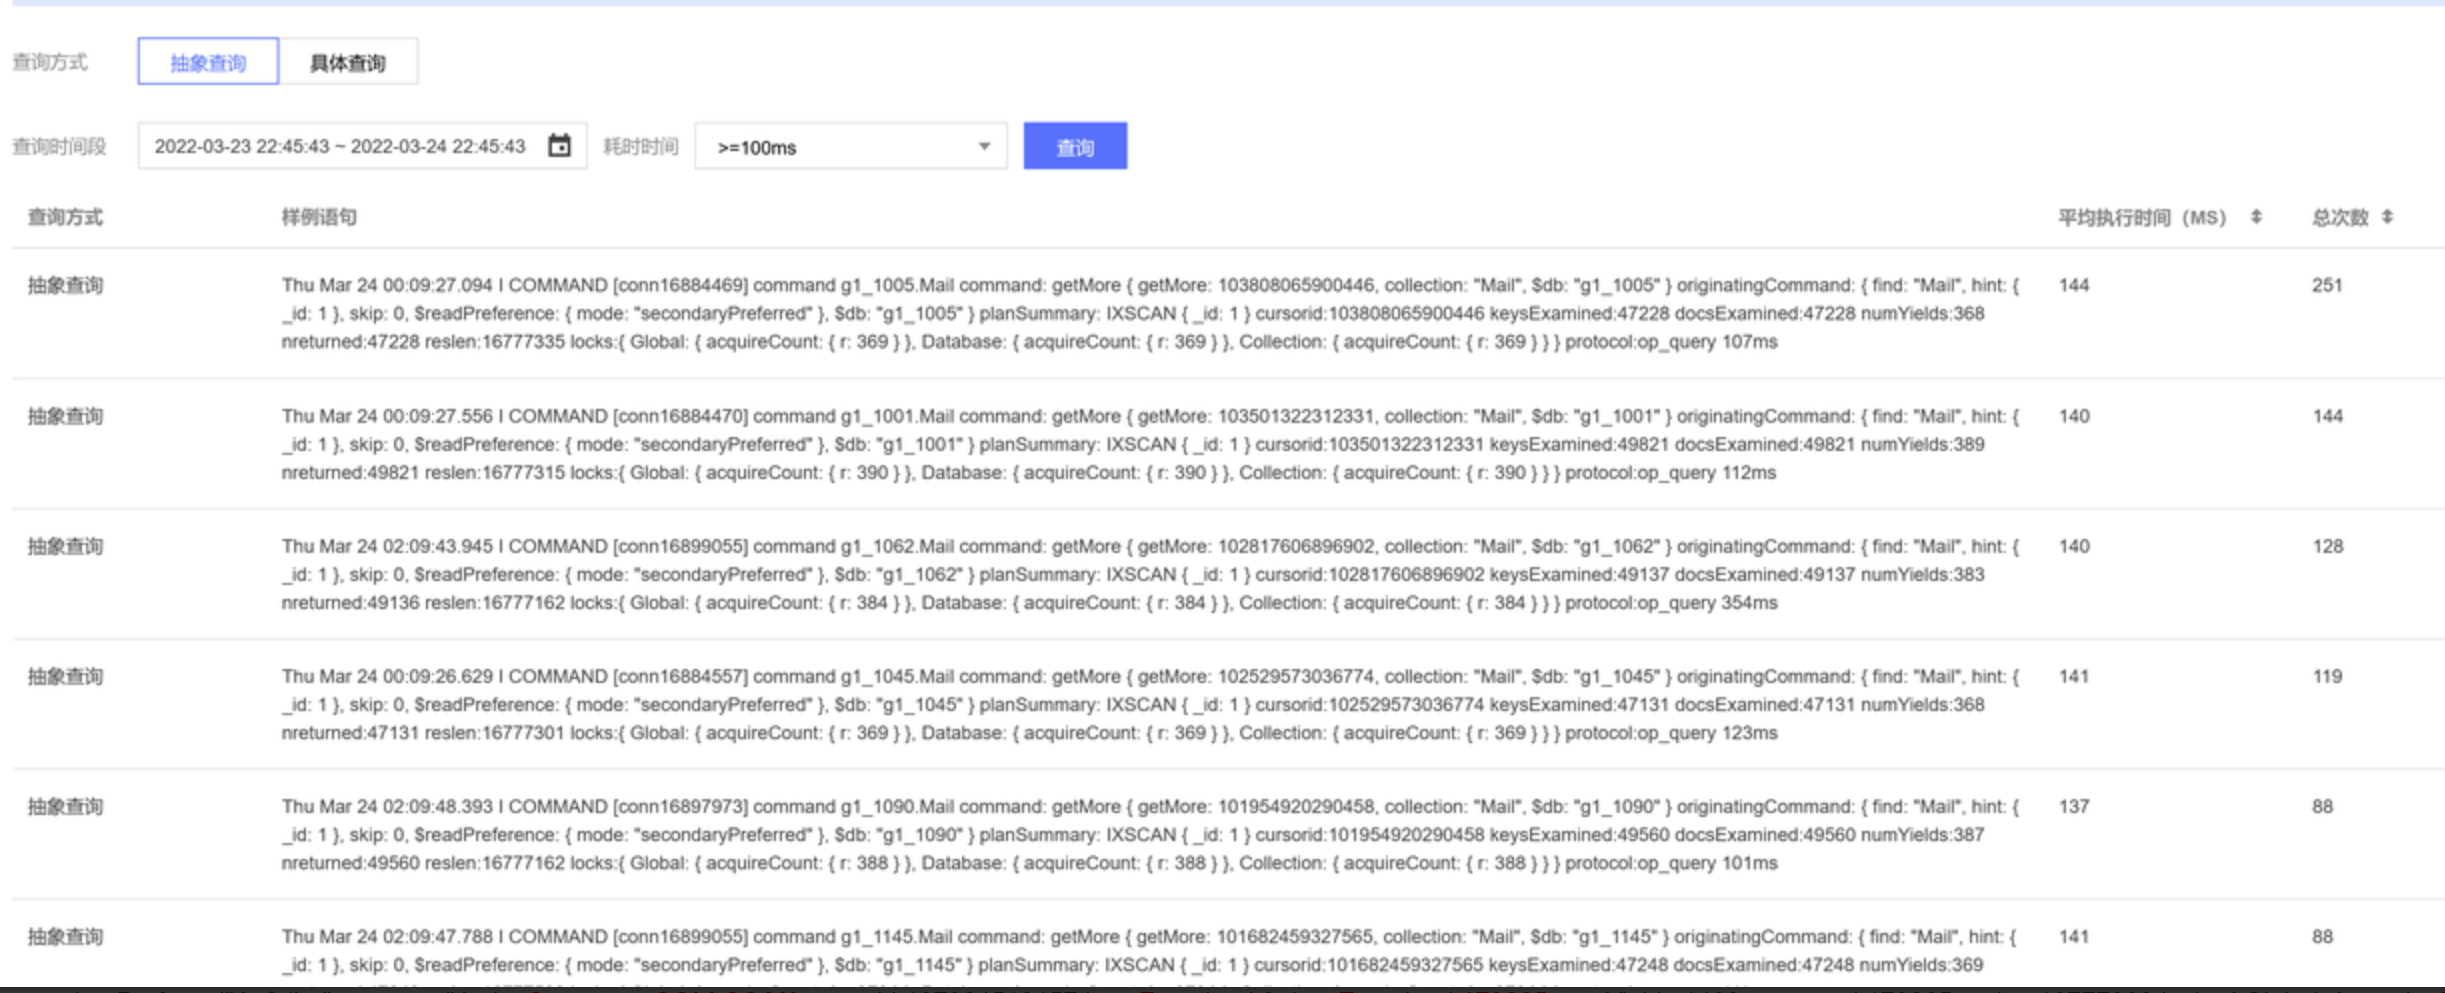The height and width of the screenshot is (993, 2445).
Task: Expand the 耗时时间 >=100ms dropdown
Action: 851,147
